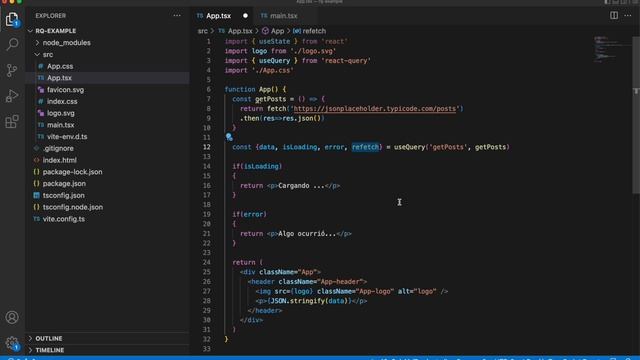640x360 pixels.
Task: Open the Extensions view icon
Action: [12, 121]
